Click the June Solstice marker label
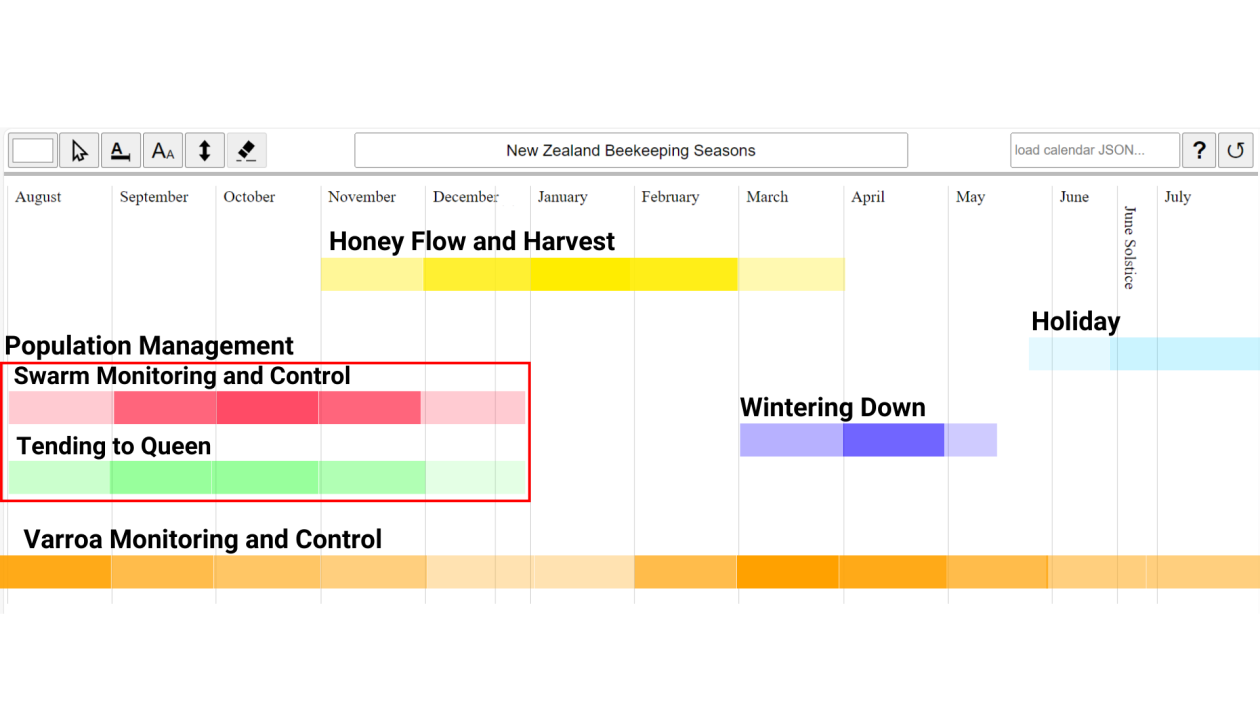Screen dimensions: 1260x709 (x=1130, y=247)
